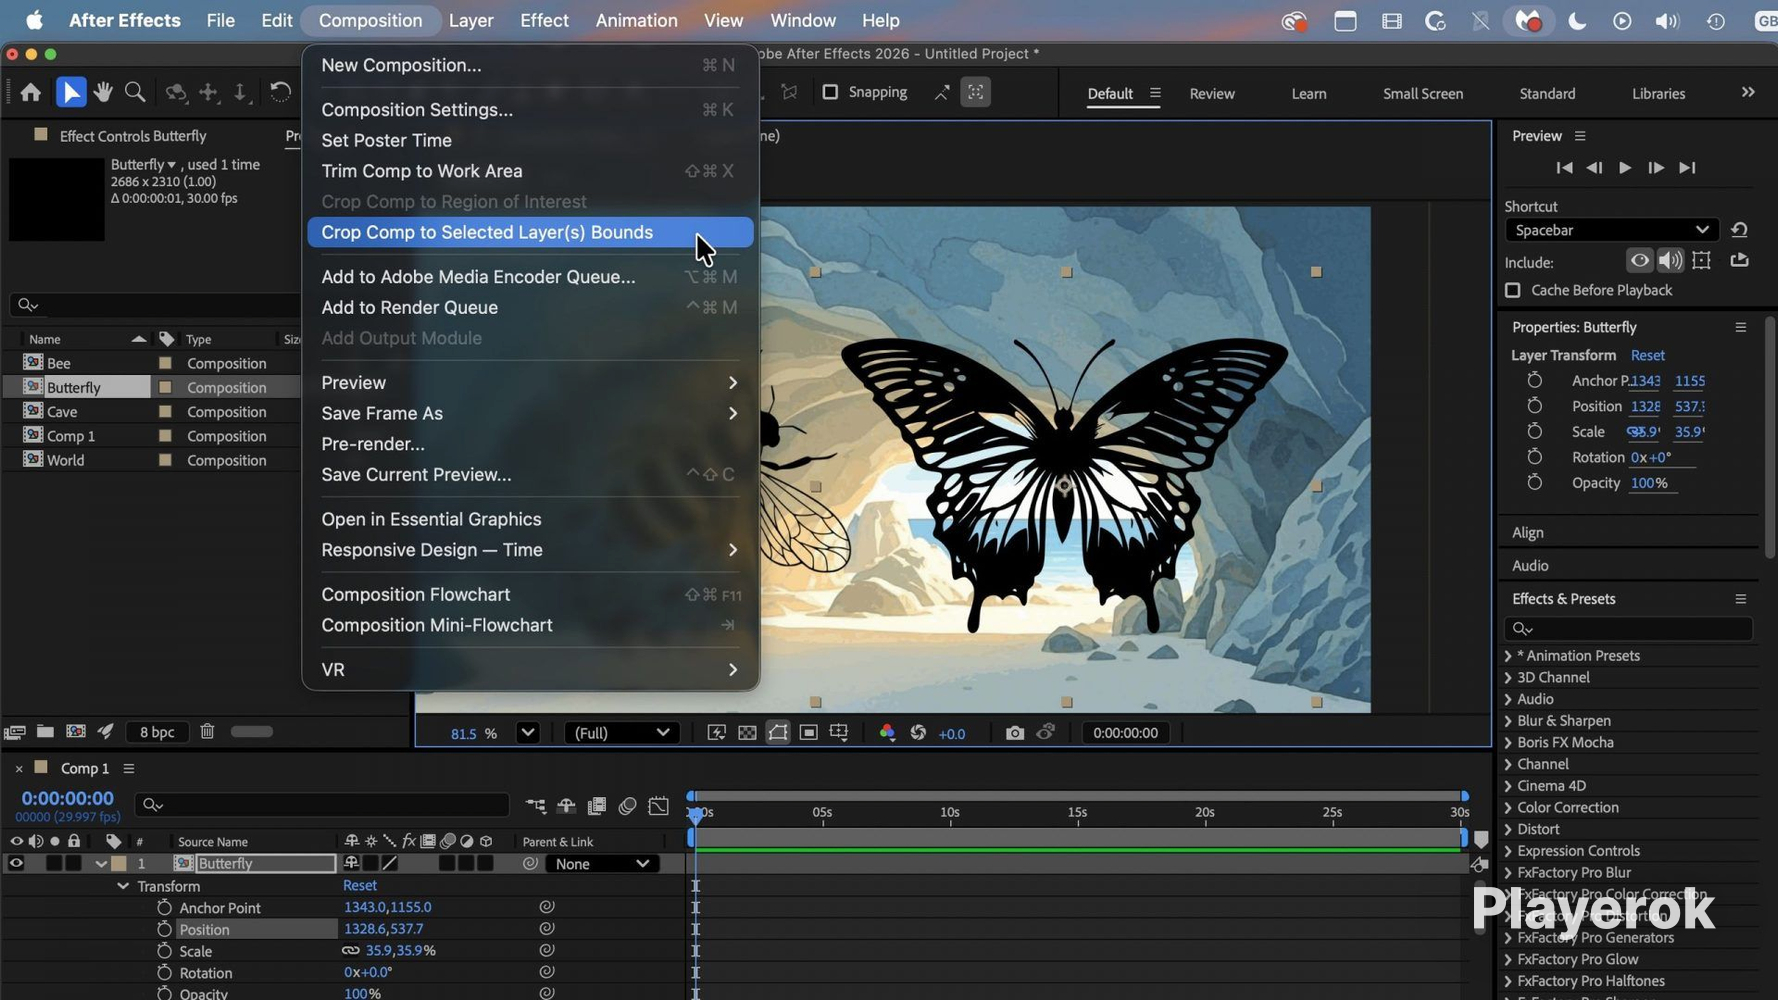Toggle mask and shape path visibility

[x=778, y=733]
